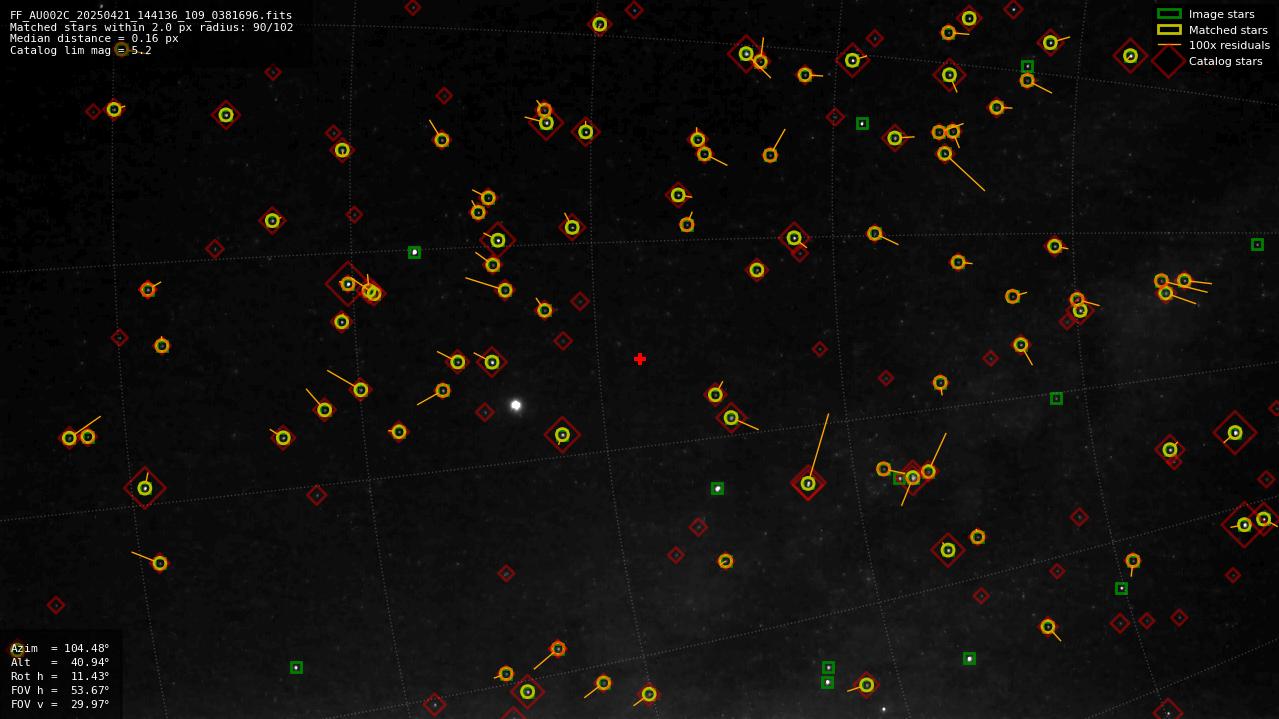
Task: Select the green Image stars legend box
Action: (x=1169, y=14)
